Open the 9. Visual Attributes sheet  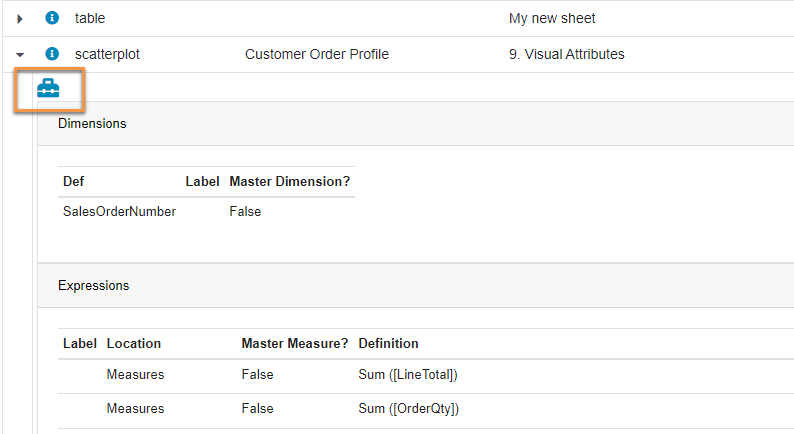click(x=566, y=54)
